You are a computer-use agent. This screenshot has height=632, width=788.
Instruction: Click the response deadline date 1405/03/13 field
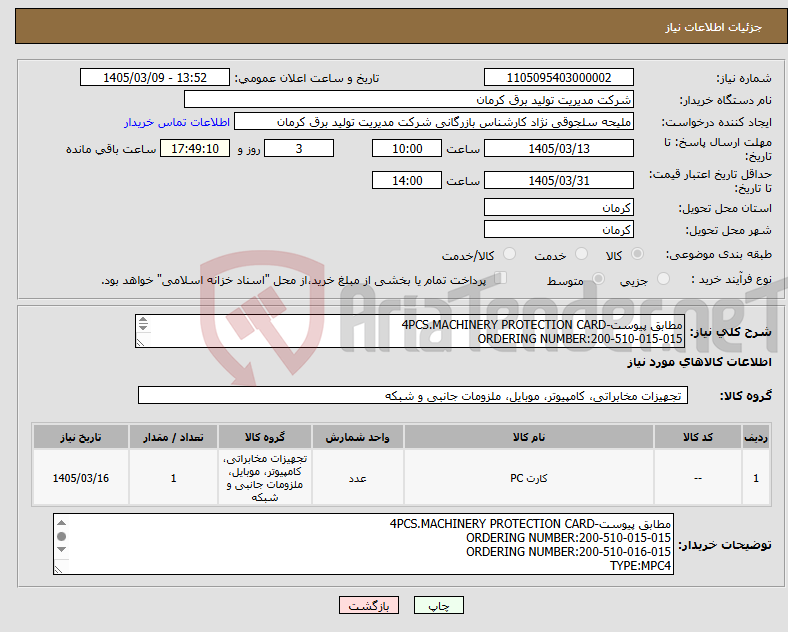pyautogui.click(x=558, y=148)
